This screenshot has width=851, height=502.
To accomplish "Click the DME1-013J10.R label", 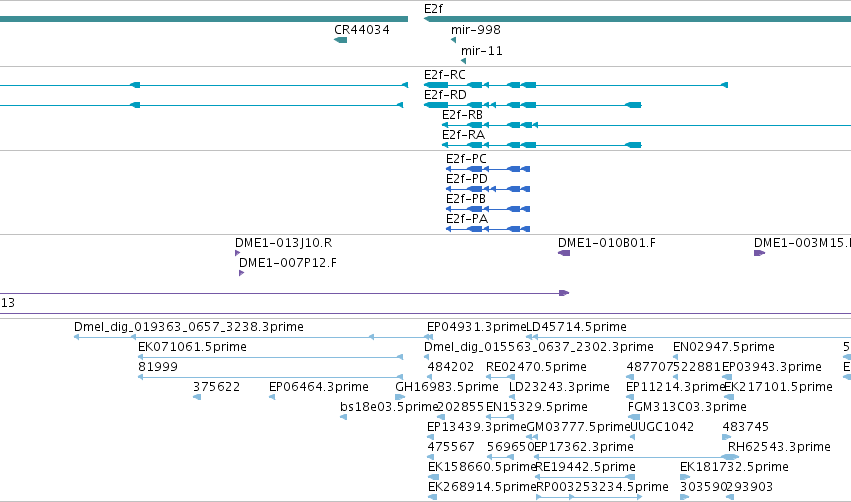I will pos(283,243).
